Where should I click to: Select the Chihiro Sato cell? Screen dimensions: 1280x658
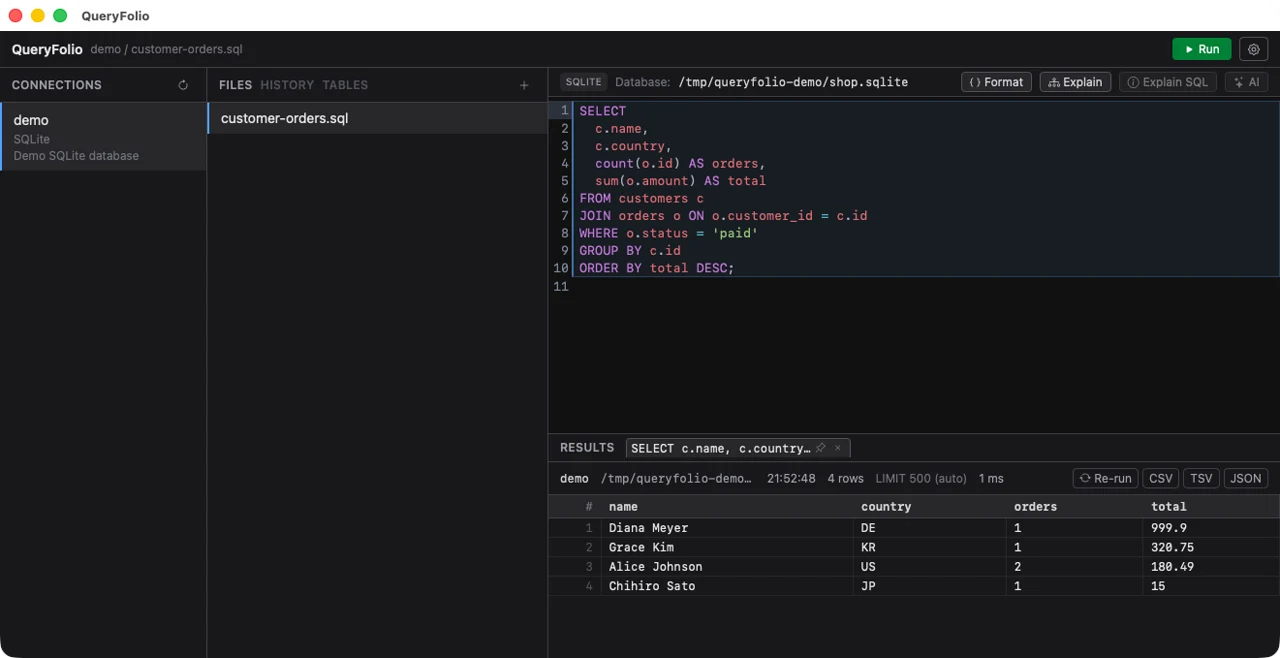click(727, 586)
